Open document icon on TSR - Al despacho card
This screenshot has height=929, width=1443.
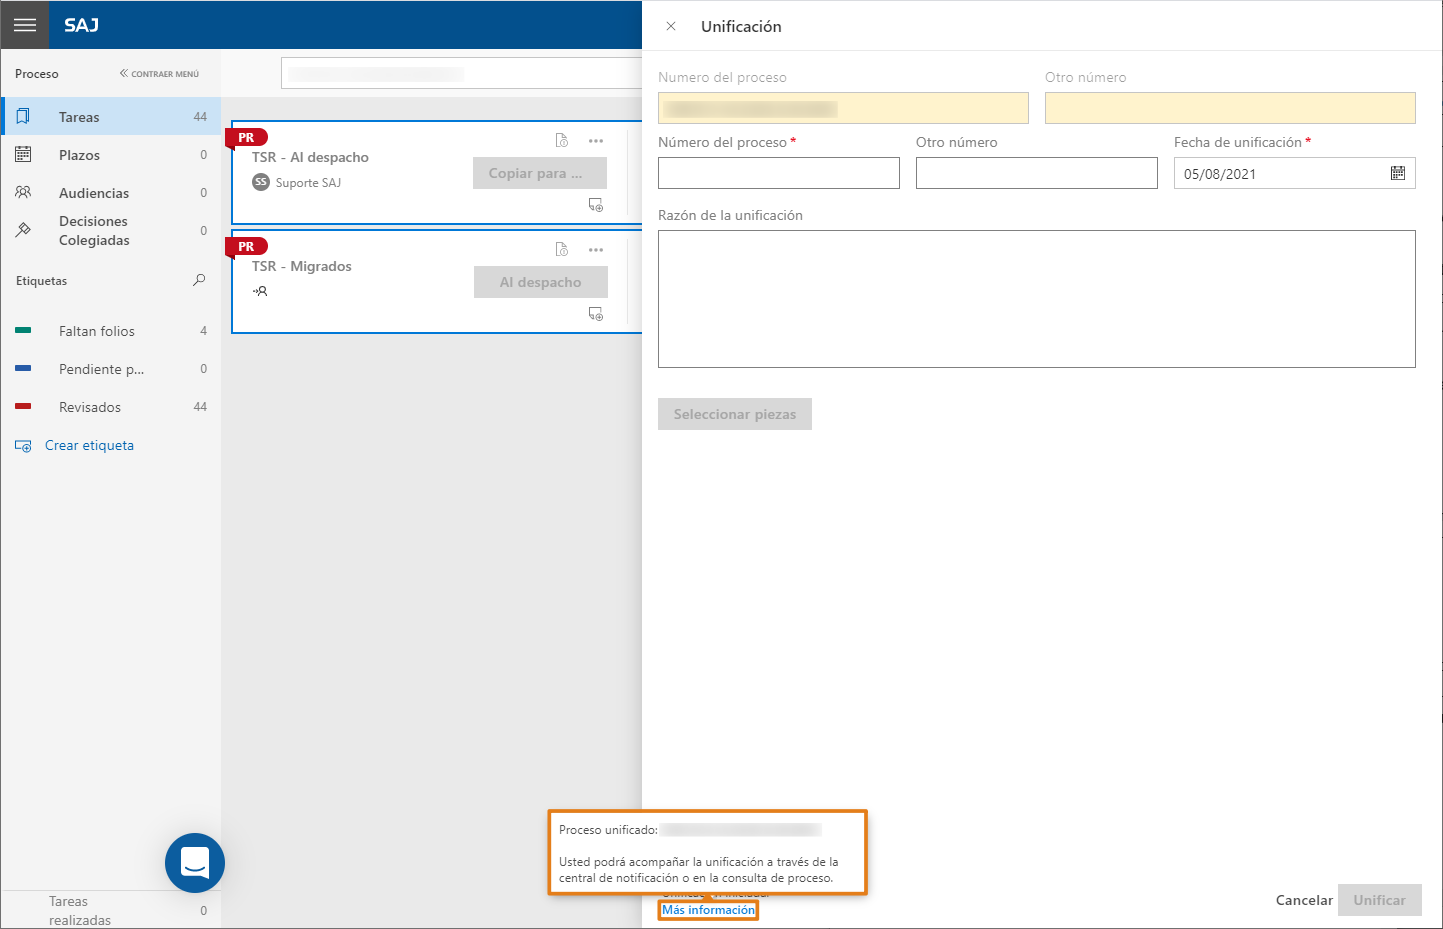click(x=562, y=141)
